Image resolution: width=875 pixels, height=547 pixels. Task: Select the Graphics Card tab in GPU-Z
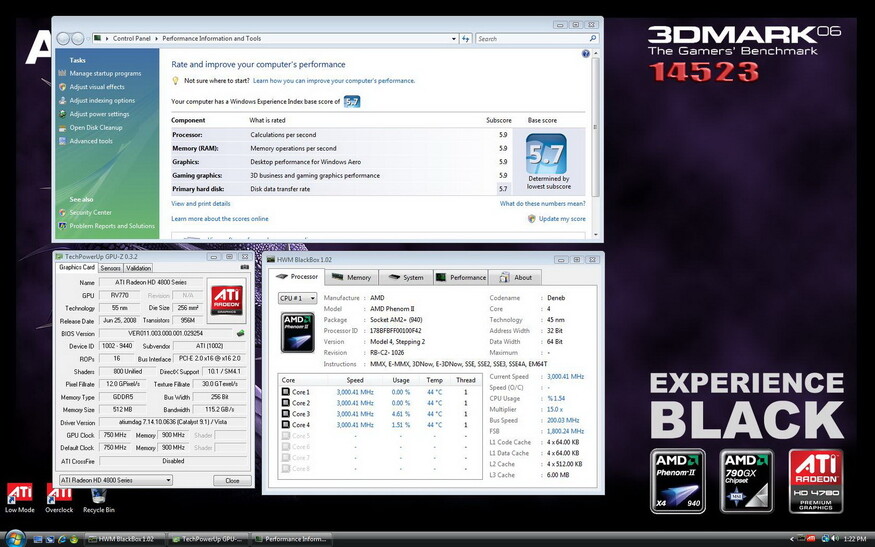77,267
